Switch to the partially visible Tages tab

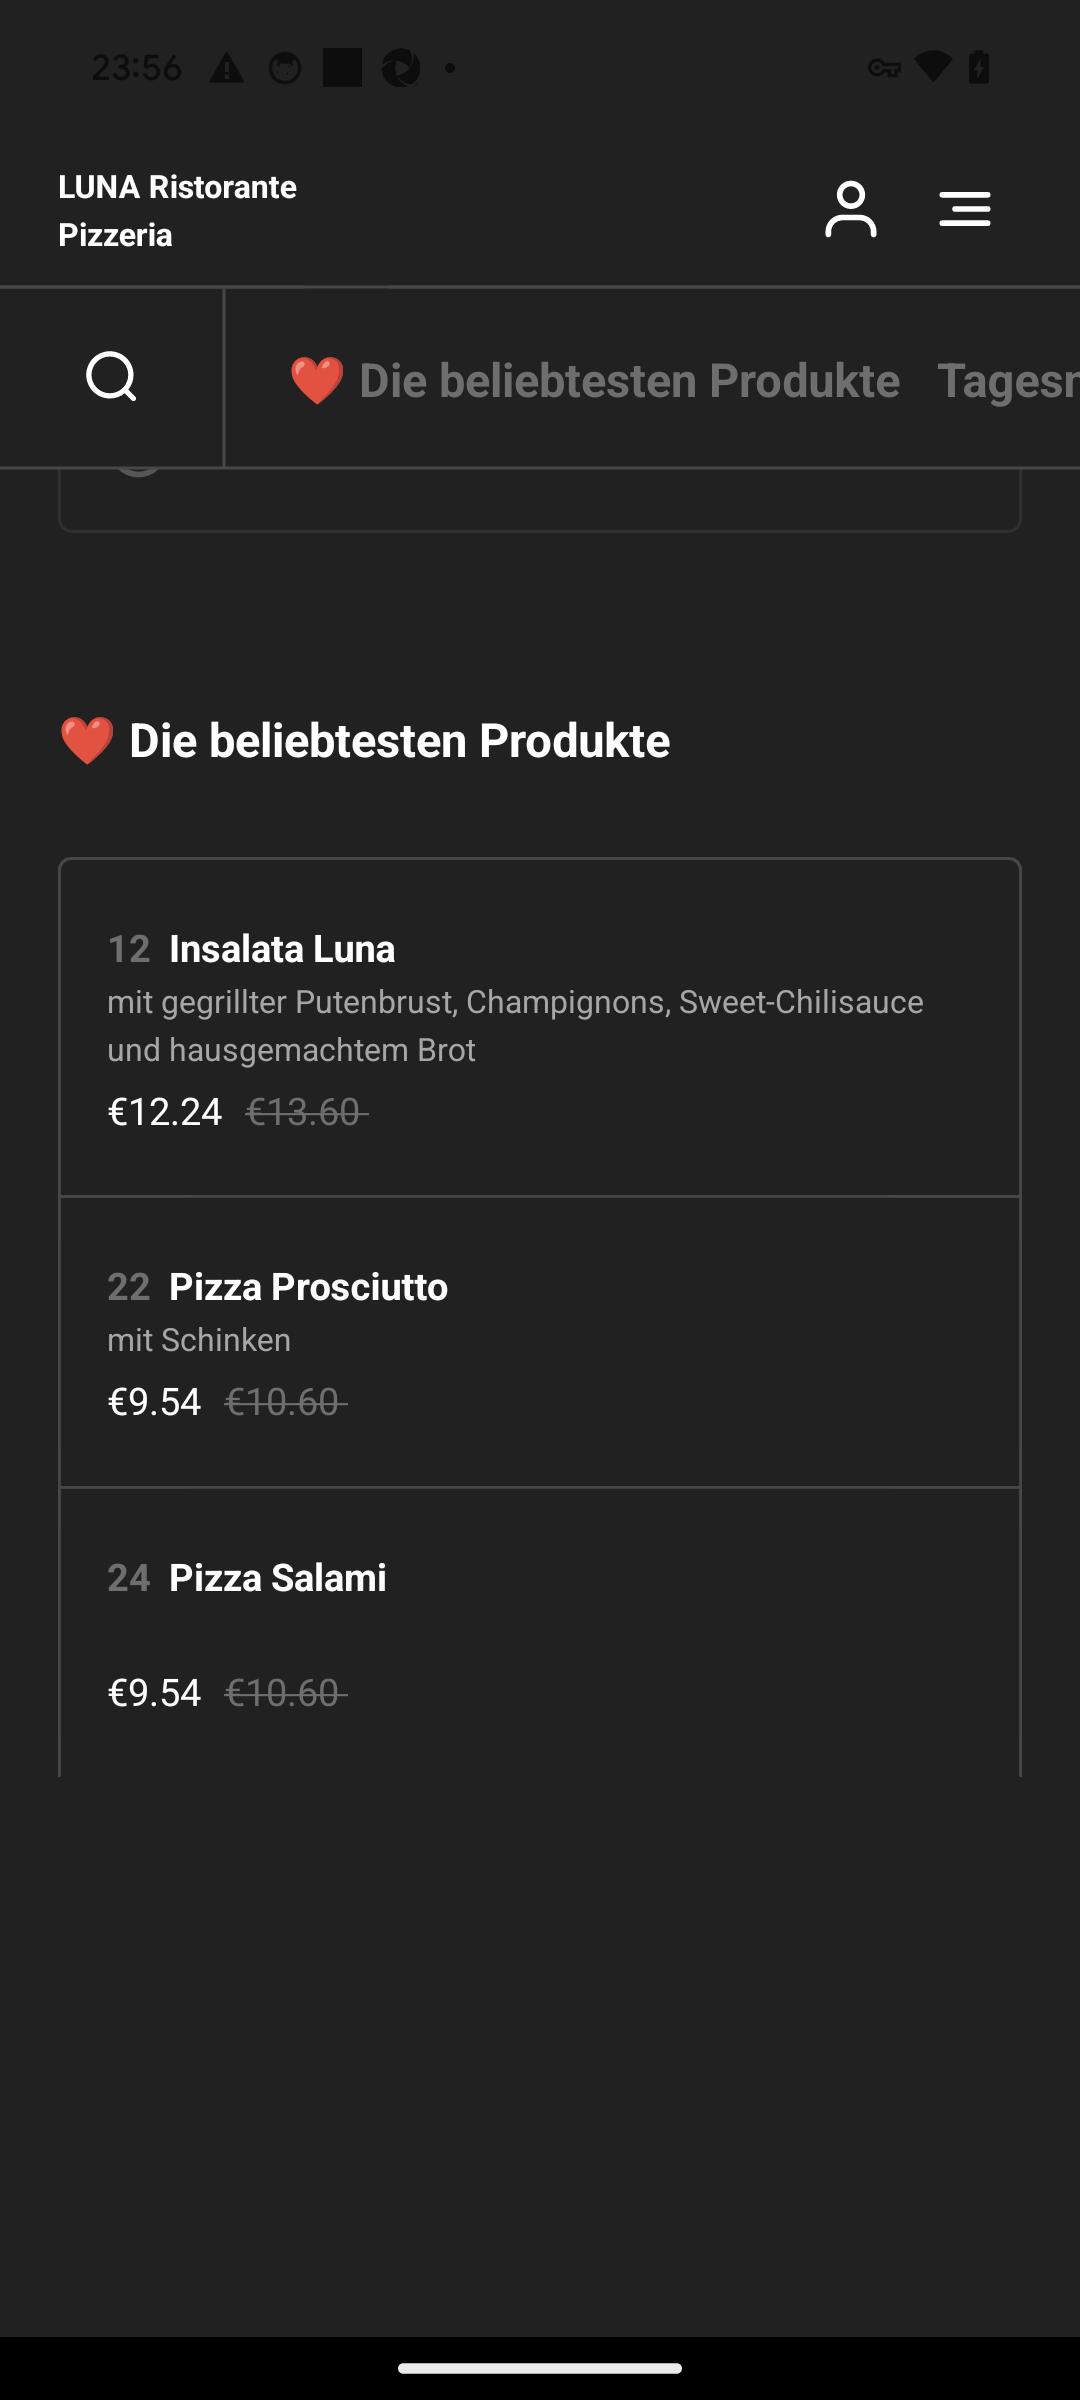1008,381
